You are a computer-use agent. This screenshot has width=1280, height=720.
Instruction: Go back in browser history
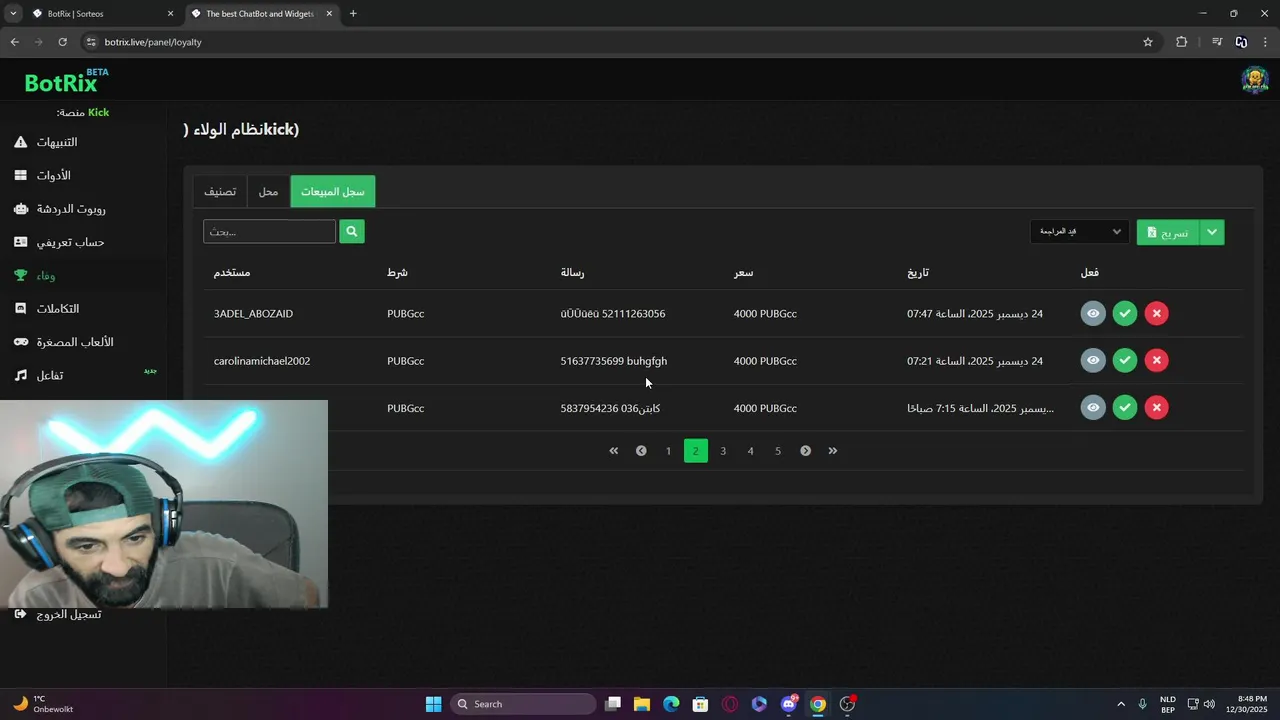tap(14, 42)
